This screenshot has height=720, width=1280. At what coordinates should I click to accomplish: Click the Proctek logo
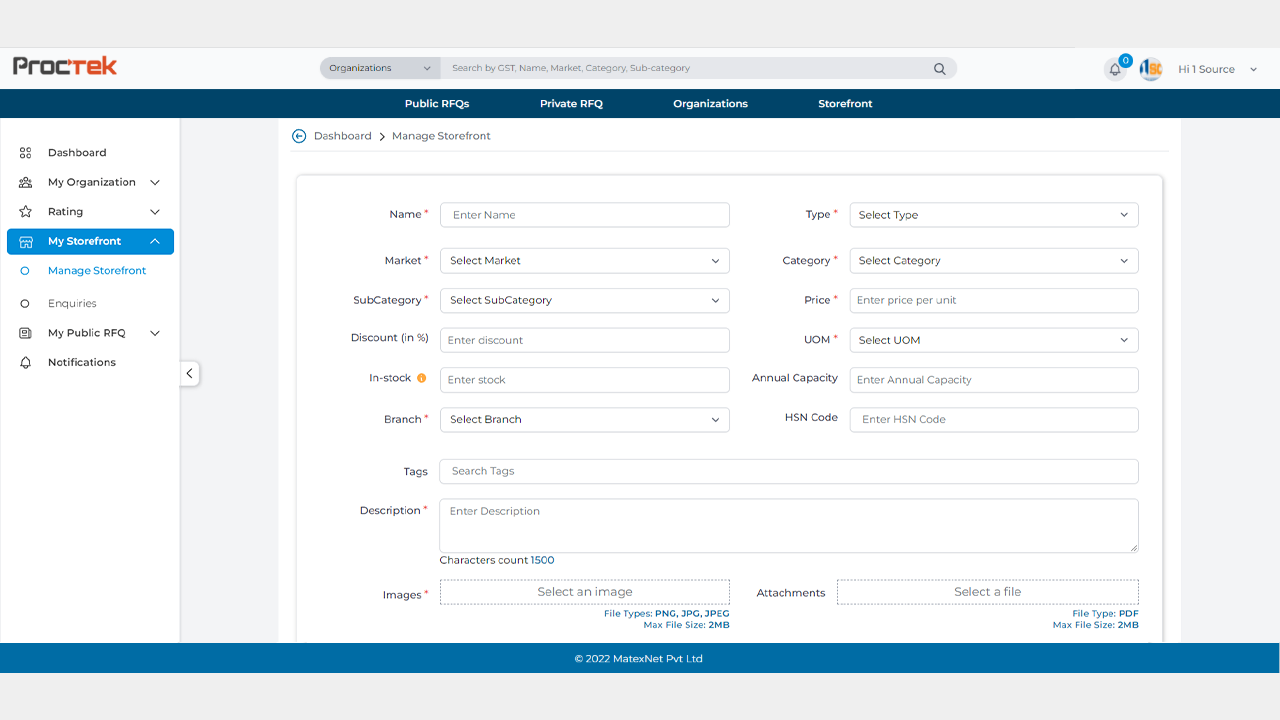click(65, 66)
